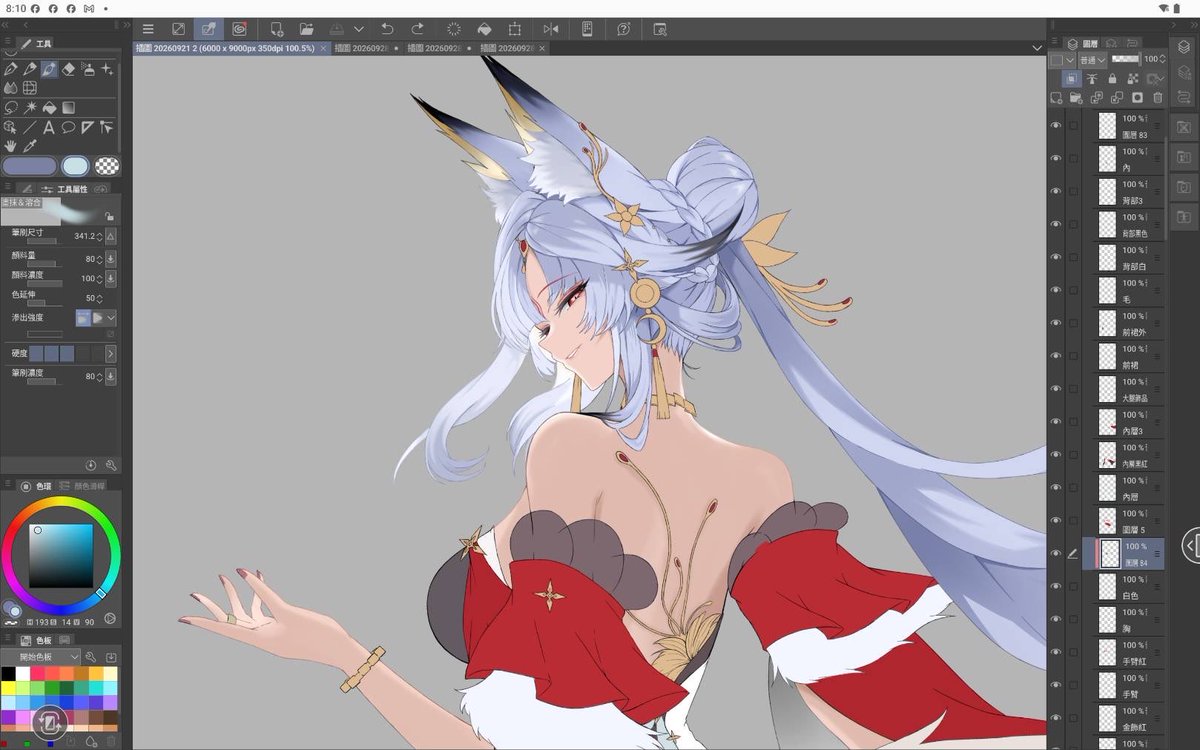Create a new layer folder

1075,98
